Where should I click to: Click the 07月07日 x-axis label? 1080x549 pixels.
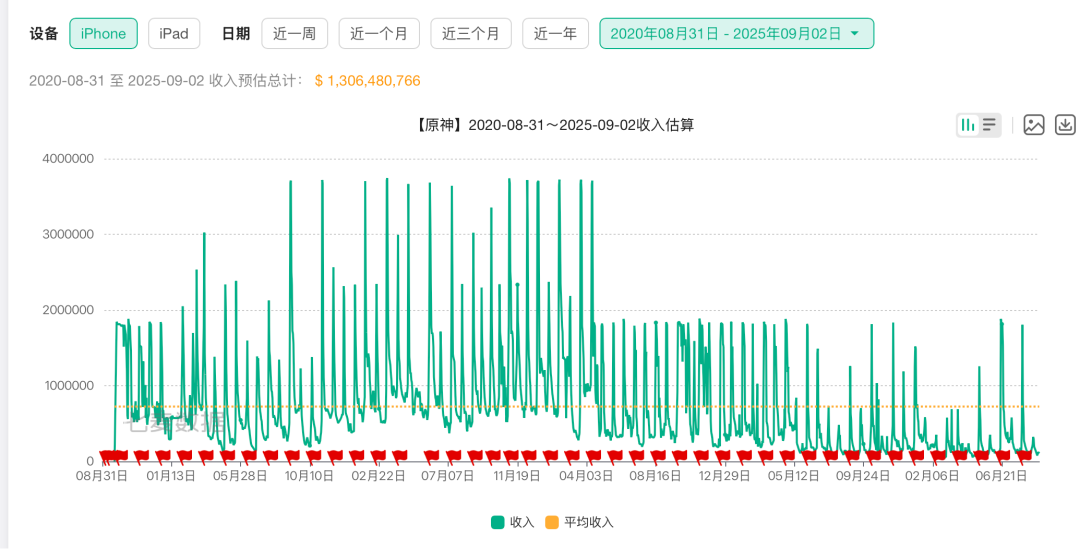coord(447,476)
